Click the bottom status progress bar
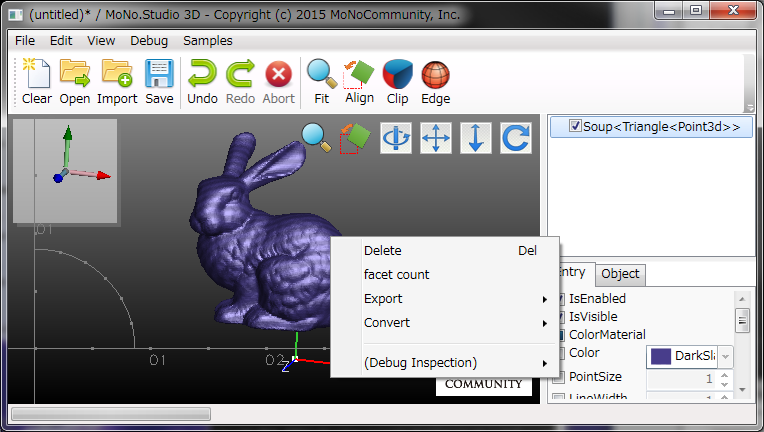This screenshot has height=432, width=764. (x=111, y=414)
